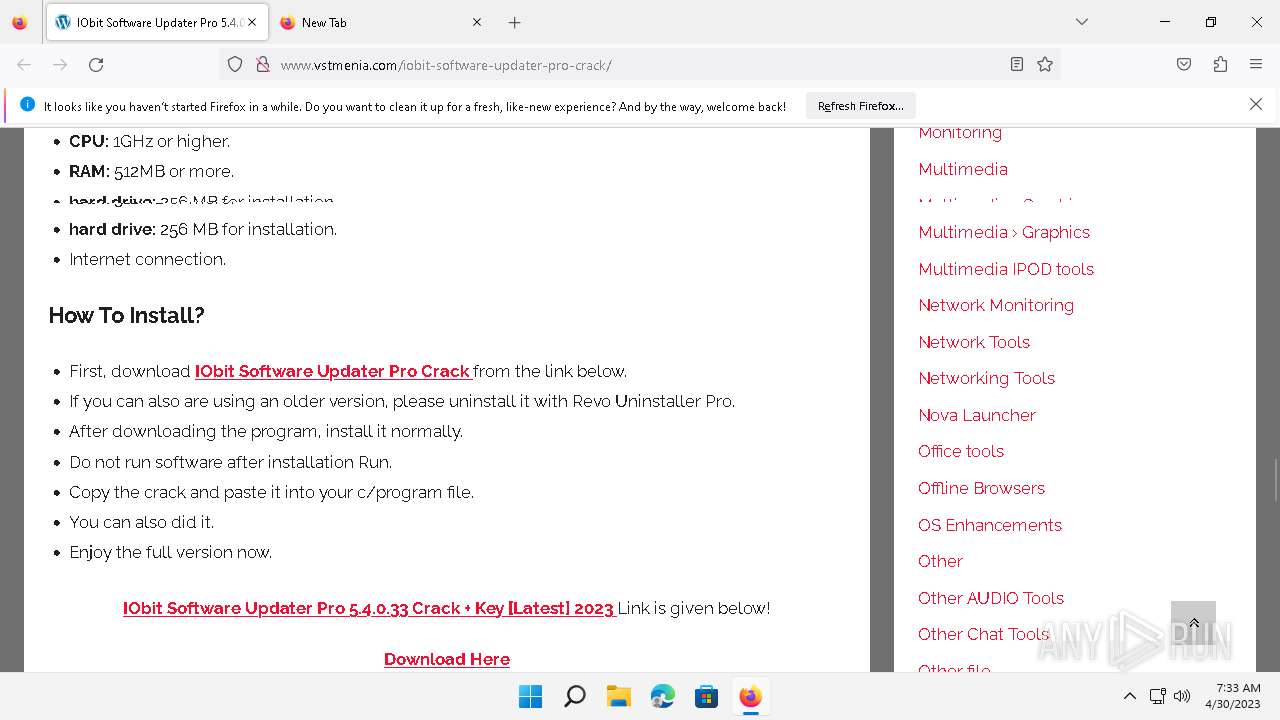Close the IObit Software Updater tab

[252, 22]
